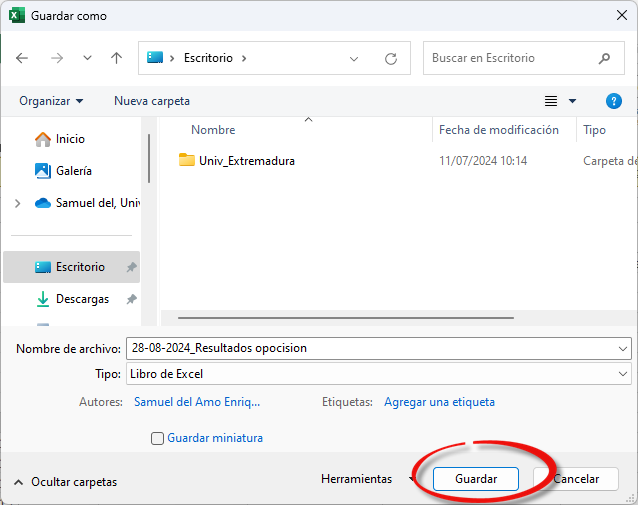
Task: Expand the file name history dropdown
Action: 623,349
